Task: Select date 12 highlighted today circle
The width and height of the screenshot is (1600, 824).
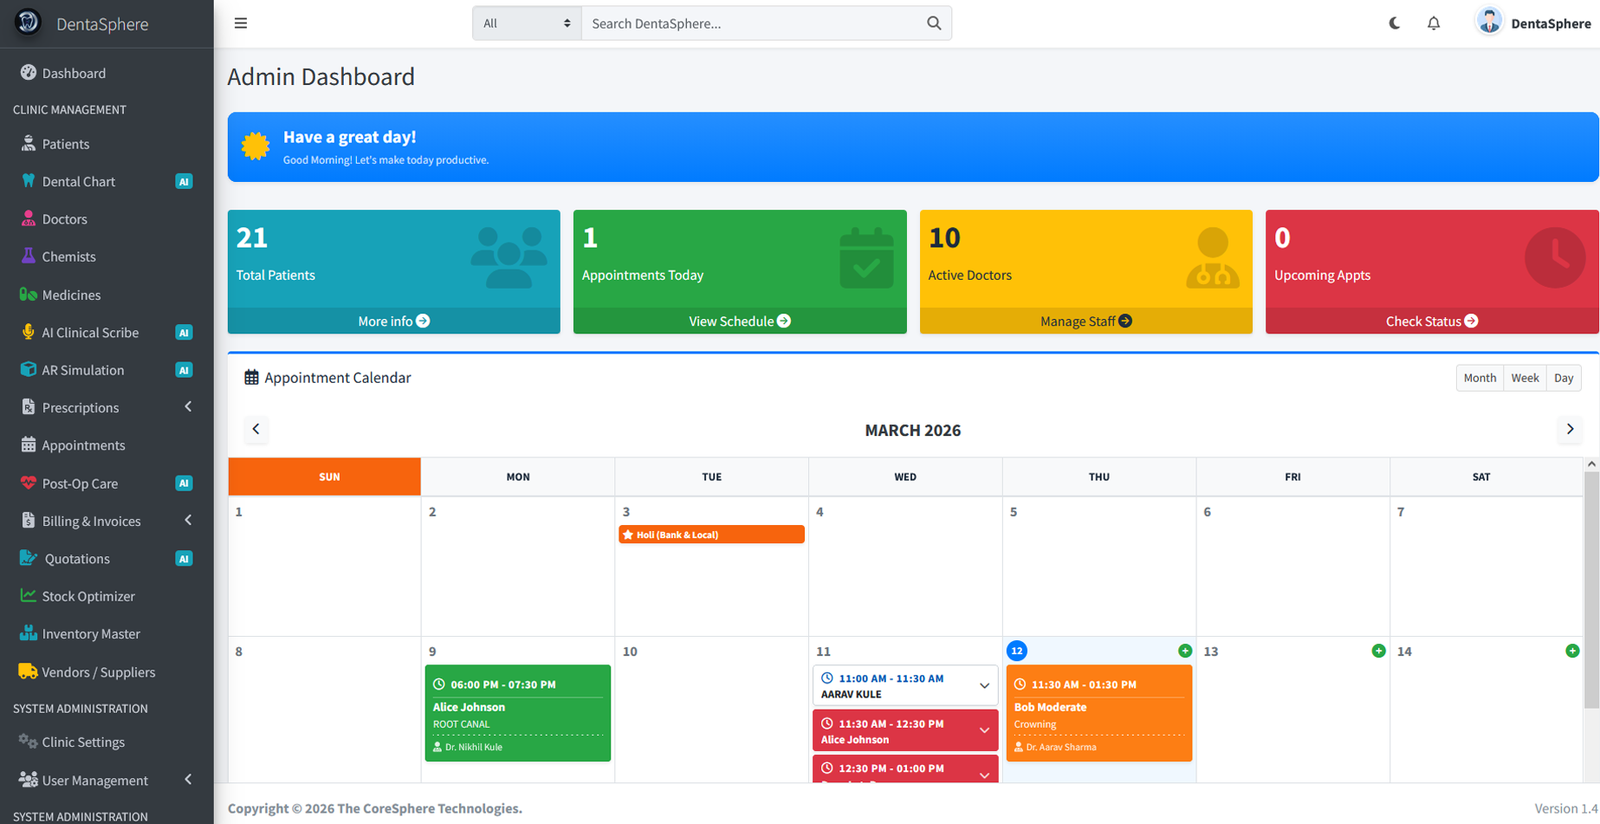Action: [1017, 651]
